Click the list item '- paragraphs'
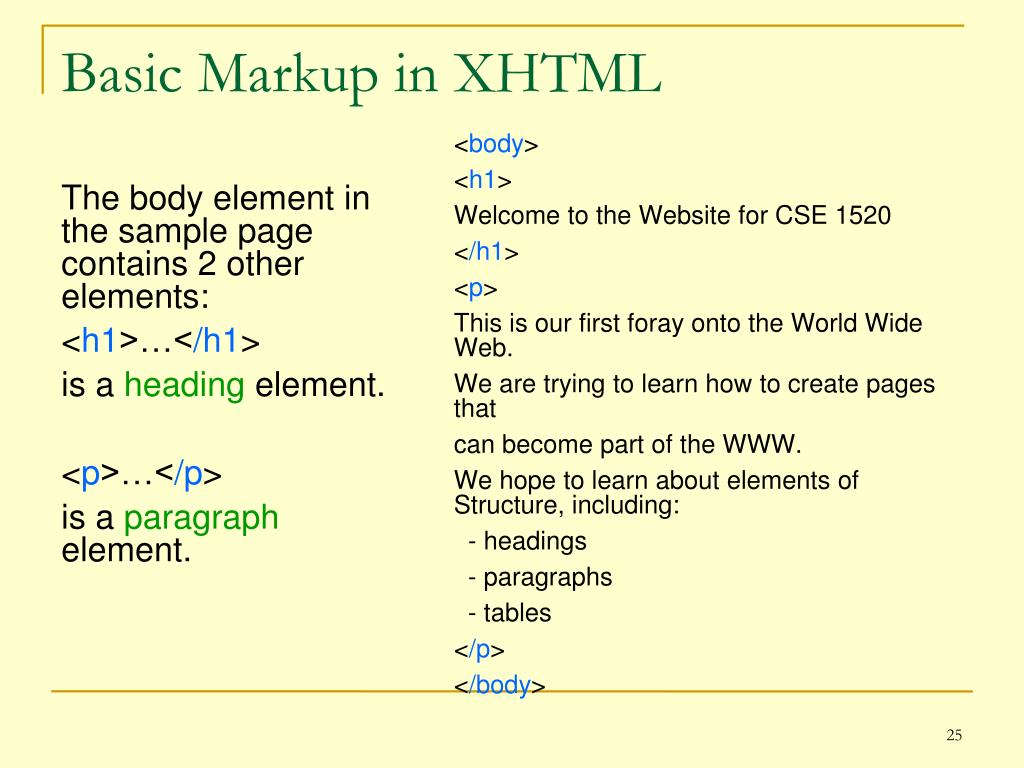1024x768 pixels. (x=540, y=578)
